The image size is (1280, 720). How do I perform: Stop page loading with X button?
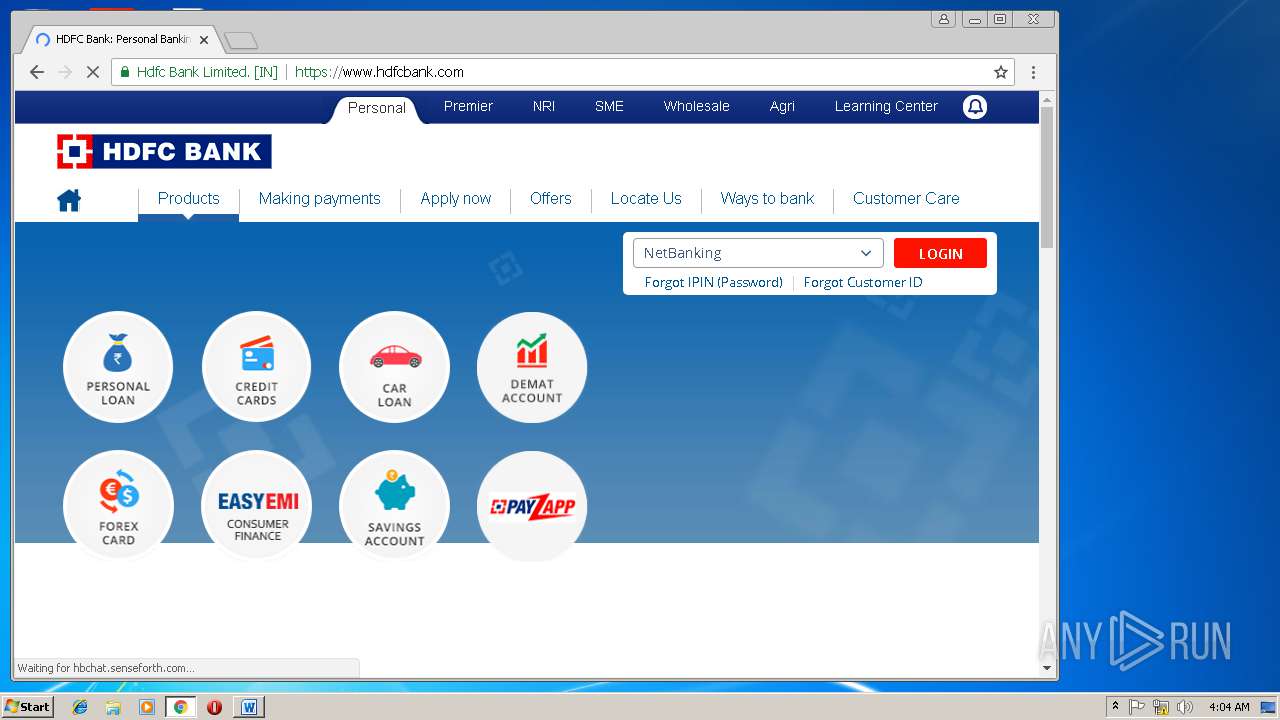click(x=92, y=72)
